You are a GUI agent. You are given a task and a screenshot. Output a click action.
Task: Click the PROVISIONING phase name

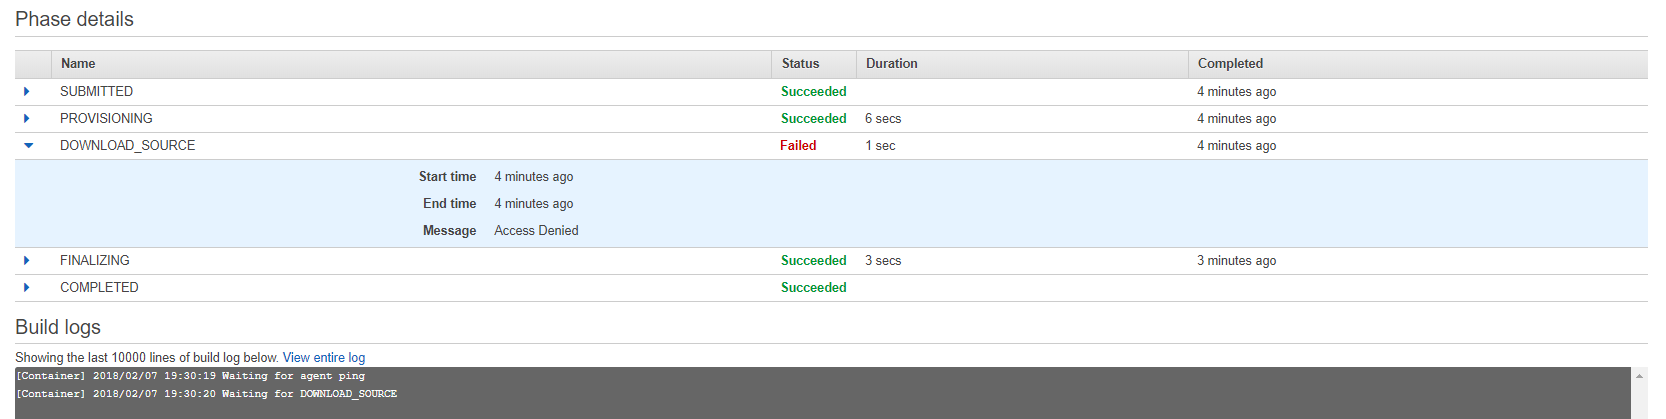(x=106, y=118)
